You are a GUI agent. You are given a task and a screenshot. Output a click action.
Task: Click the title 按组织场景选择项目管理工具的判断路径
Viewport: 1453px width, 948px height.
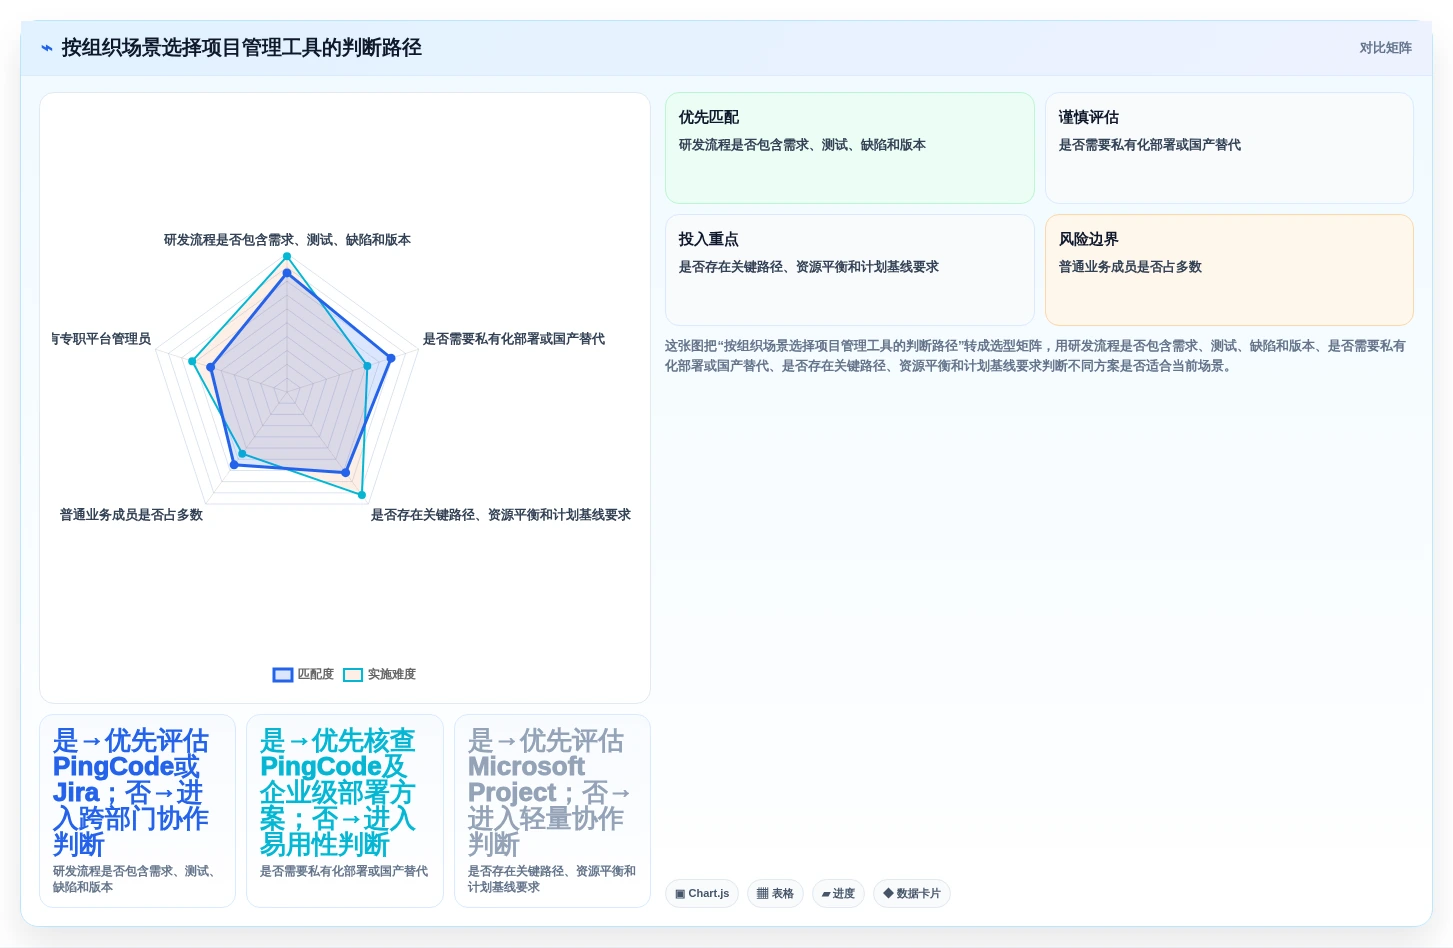(241, 48)
